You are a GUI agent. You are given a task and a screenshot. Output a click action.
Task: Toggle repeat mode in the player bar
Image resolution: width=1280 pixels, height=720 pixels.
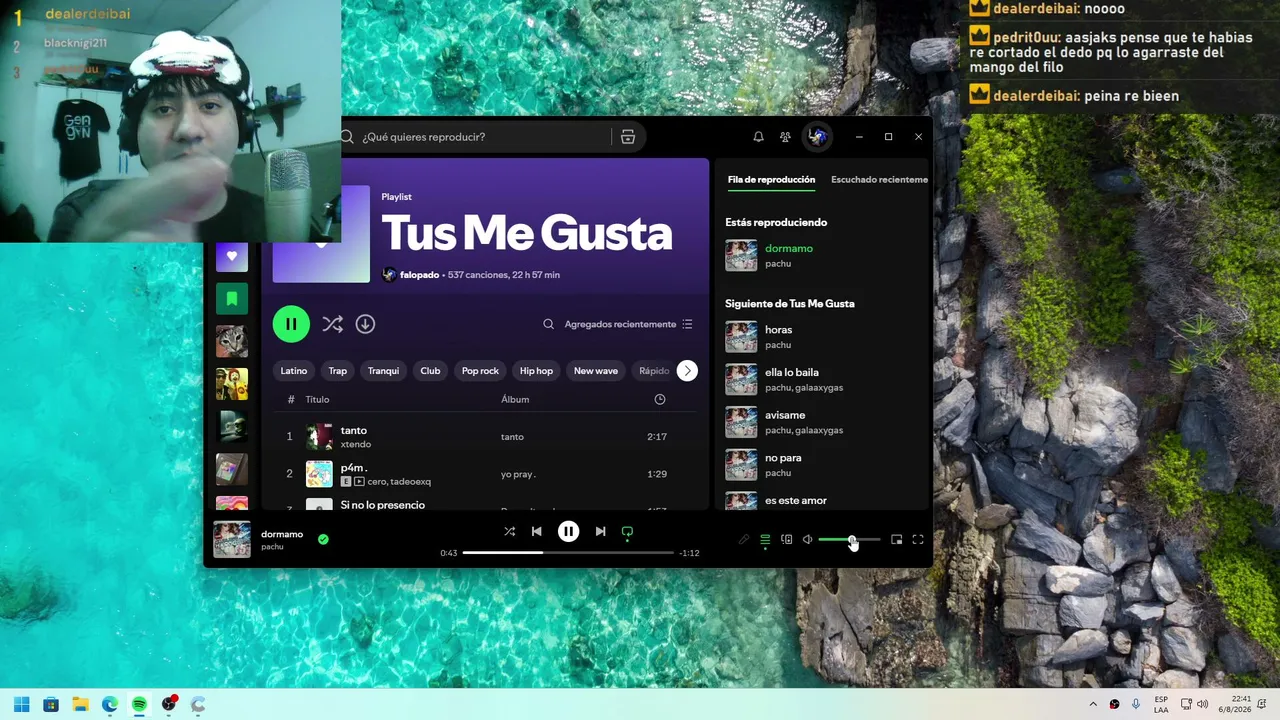(627, 532)
